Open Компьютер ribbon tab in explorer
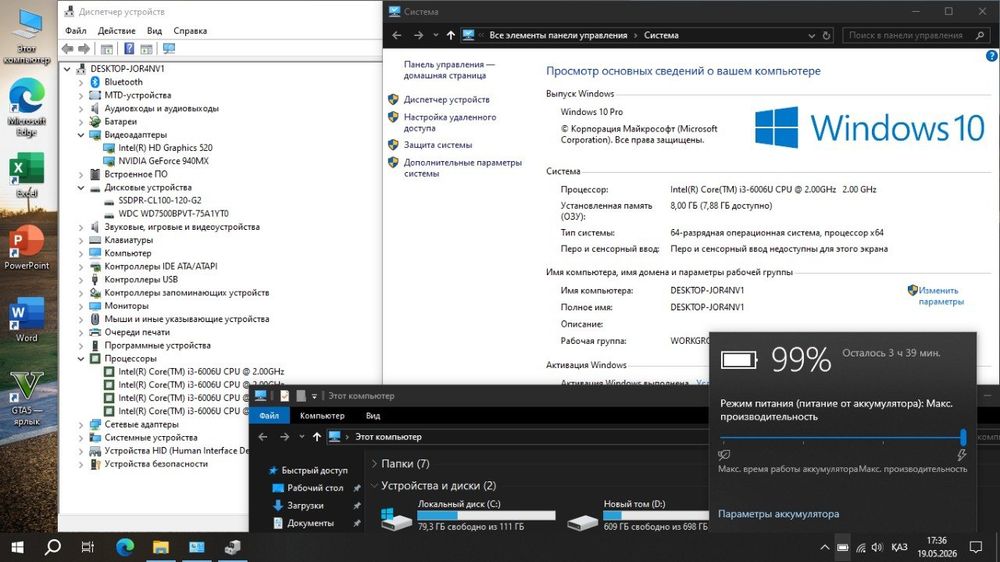This screenshot has height=562, width=1000. pyautogui.click(x=322, y=415)
